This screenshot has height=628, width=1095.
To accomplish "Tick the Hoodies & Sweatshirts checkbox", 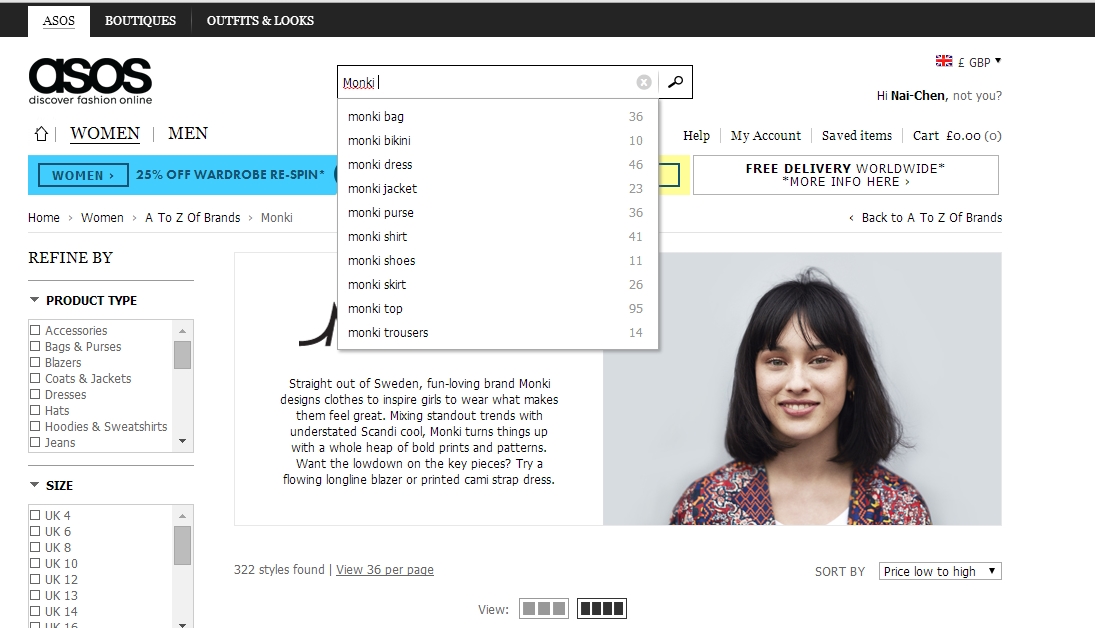I will tap(35, 426).
